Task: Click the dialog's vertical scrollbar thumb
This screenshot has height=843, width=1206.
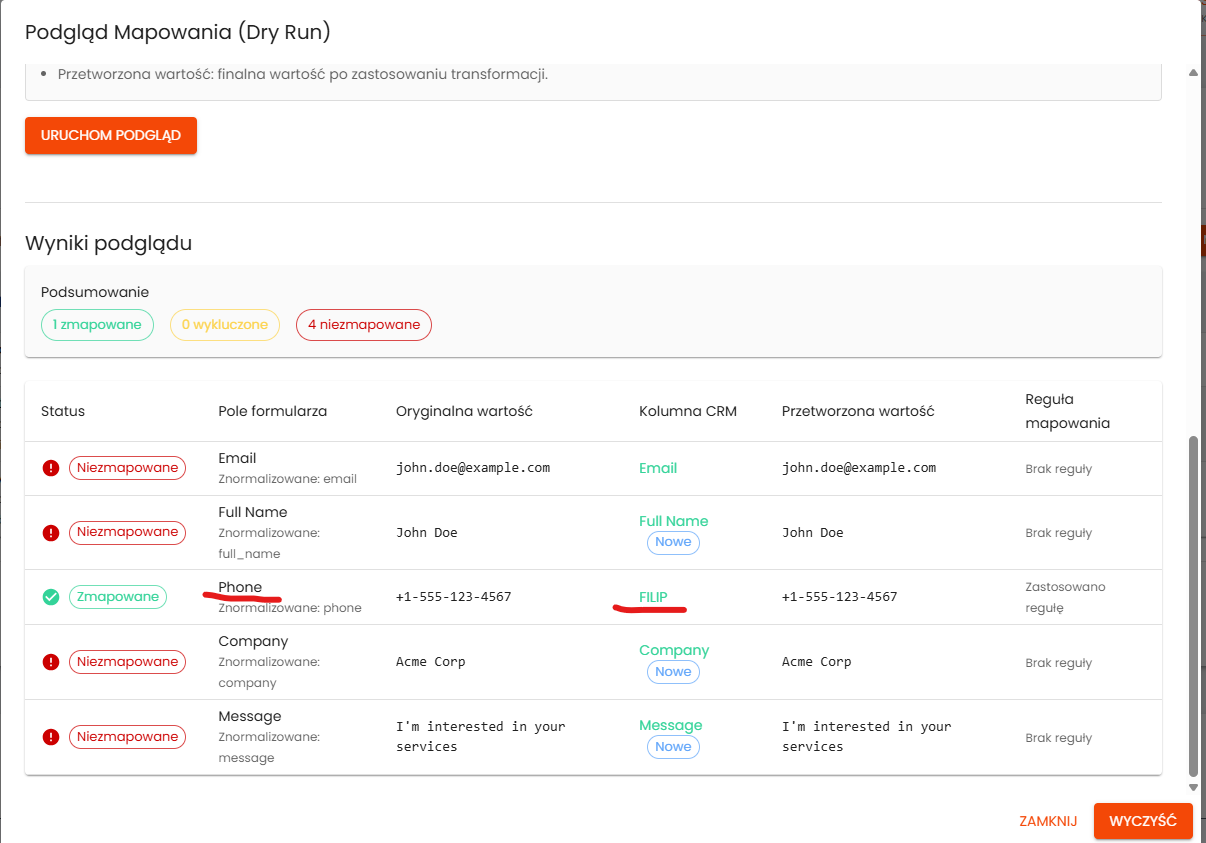Action: (1192, 605)
